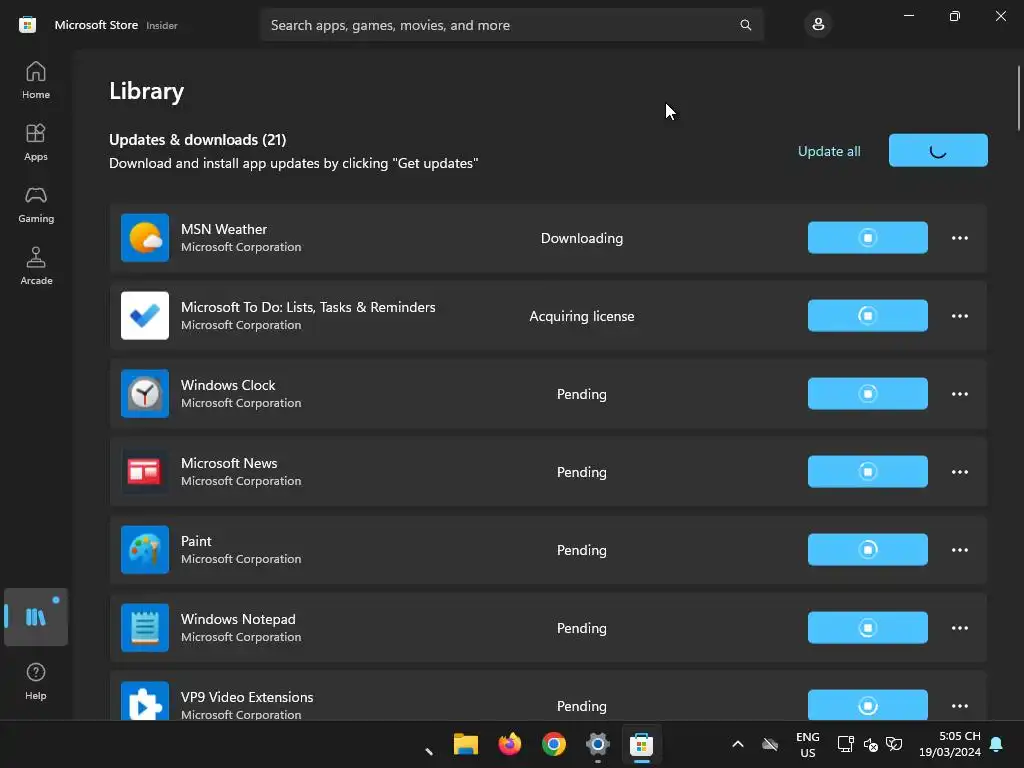Screen dimensions: 1024x768
Task: Stop the MSN Weather download
Action: tap(867, 238)
